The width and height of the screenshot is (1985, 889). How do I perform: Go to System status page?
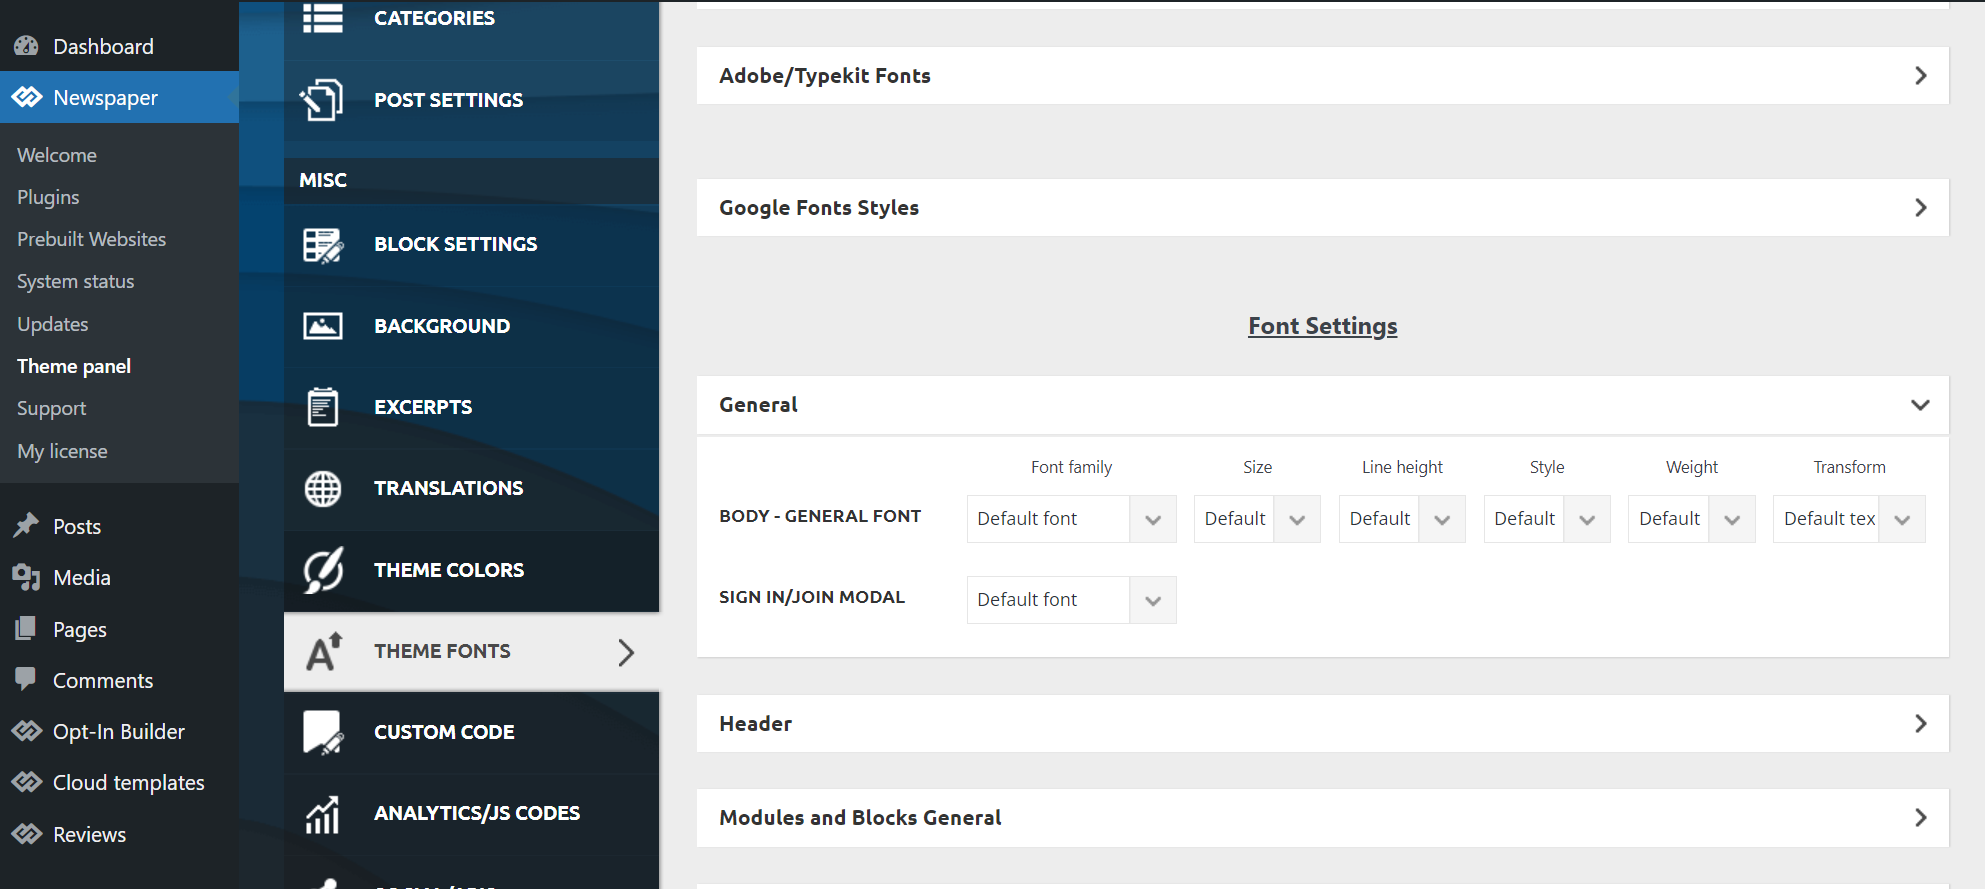click(x=75, y=281)
